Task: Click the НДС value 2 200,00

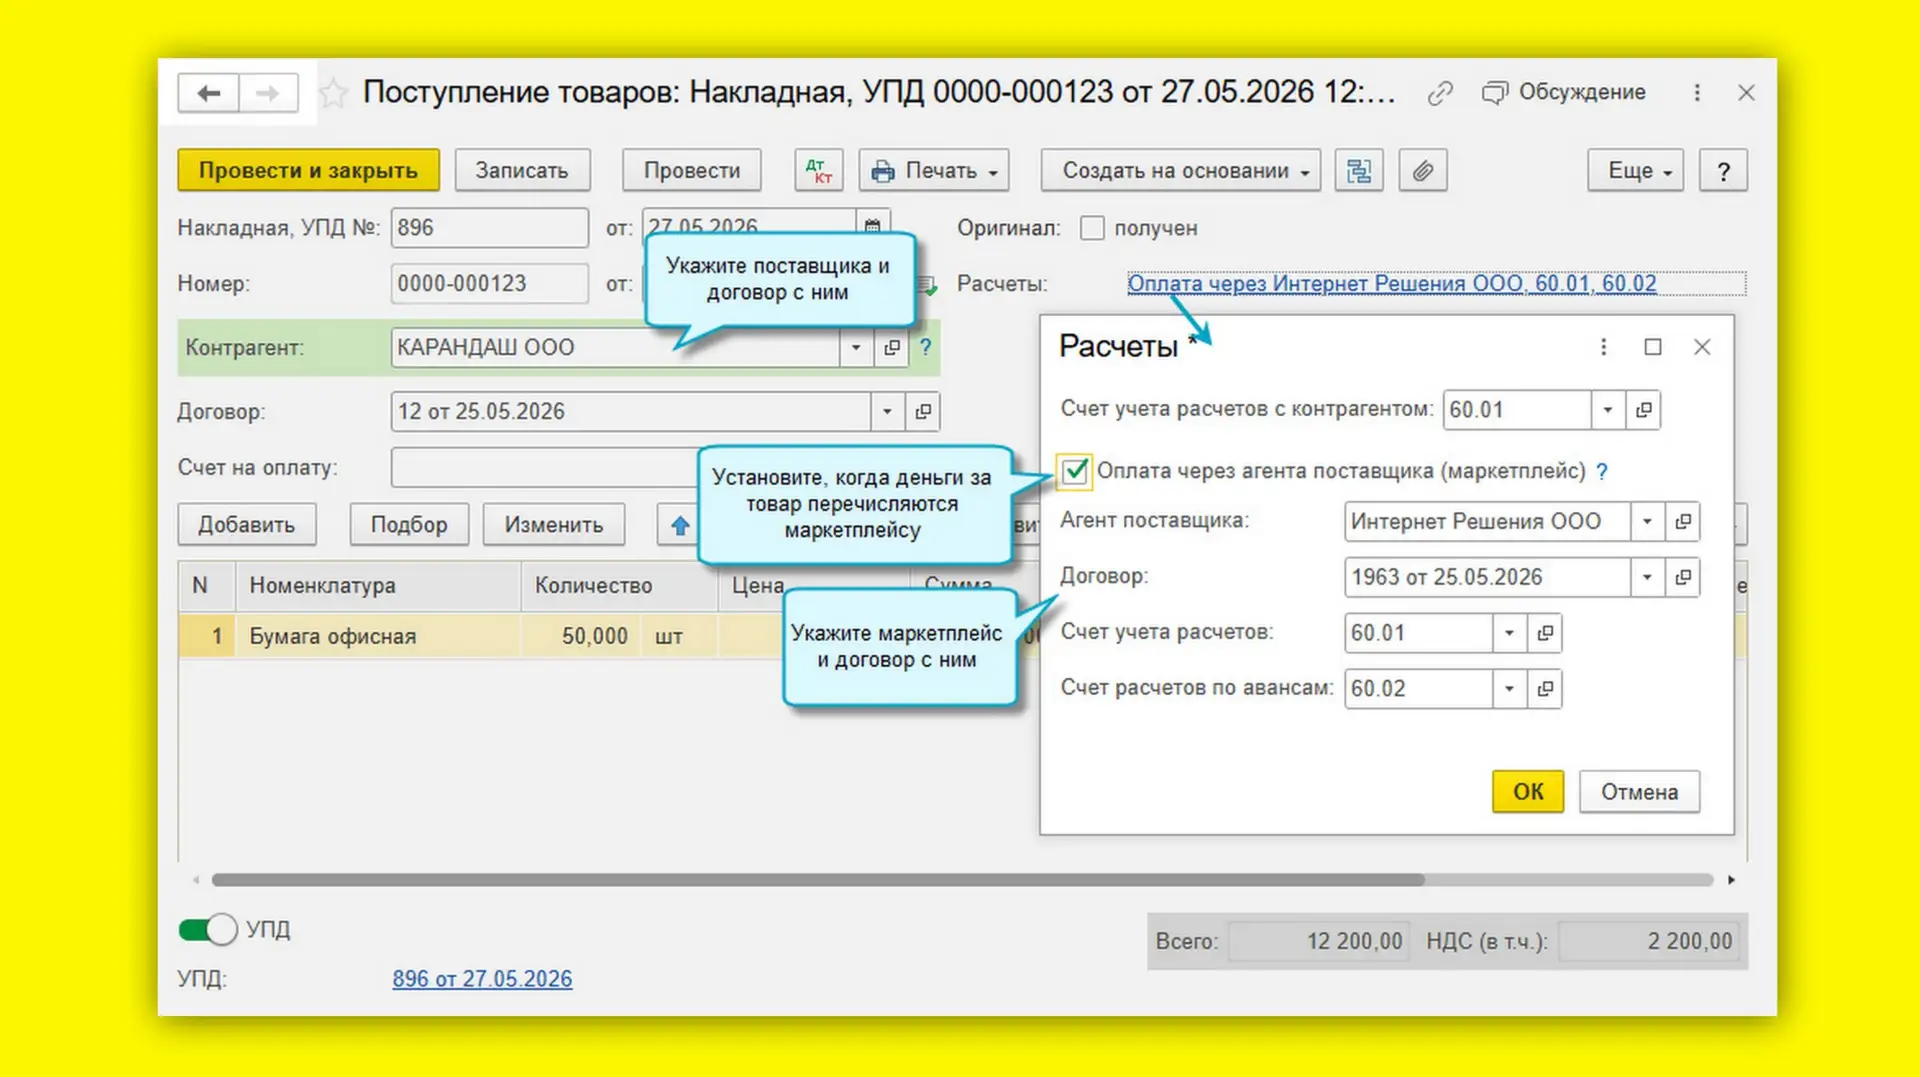Action: pyautogui.click(x=1648, y=942)
